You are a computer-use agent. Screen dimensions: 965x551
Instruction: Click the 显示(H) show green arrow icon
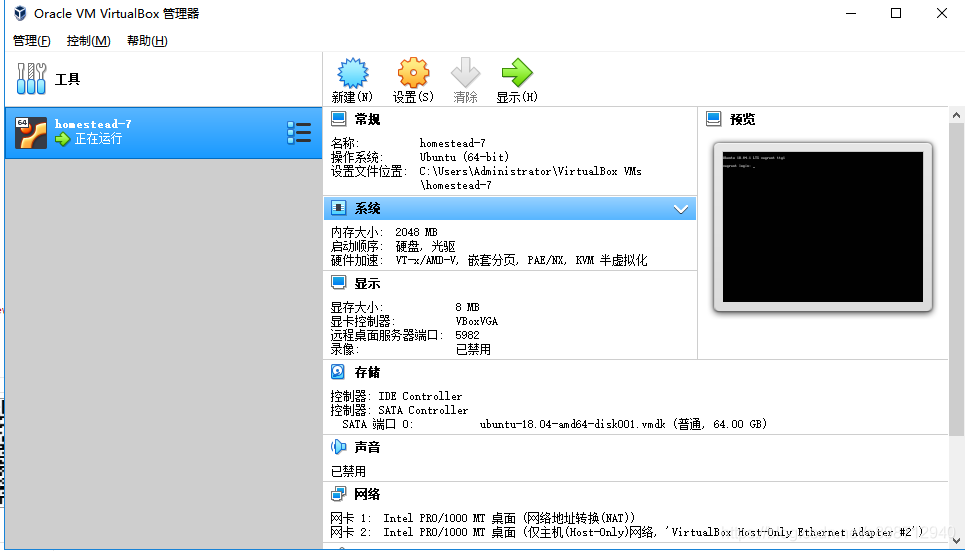click(x=517, y=73)
